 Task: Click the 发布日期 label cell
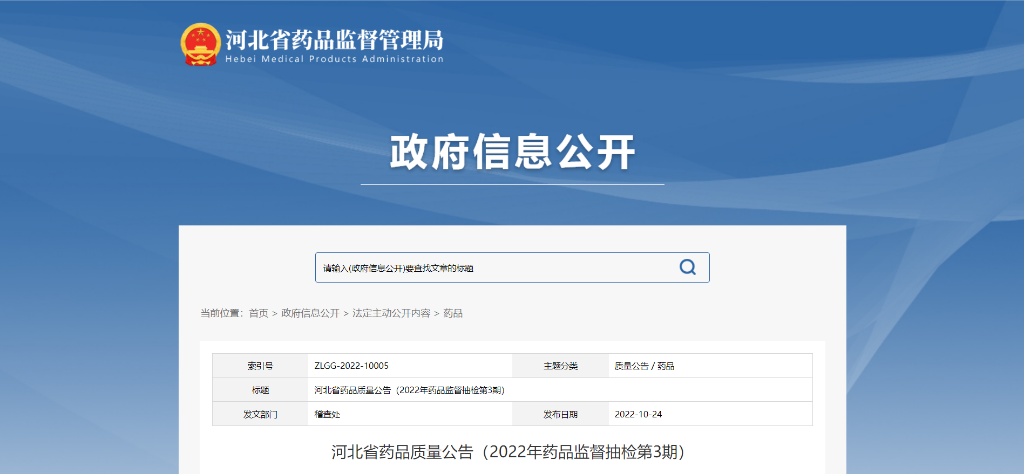click(x=560, y=414)
